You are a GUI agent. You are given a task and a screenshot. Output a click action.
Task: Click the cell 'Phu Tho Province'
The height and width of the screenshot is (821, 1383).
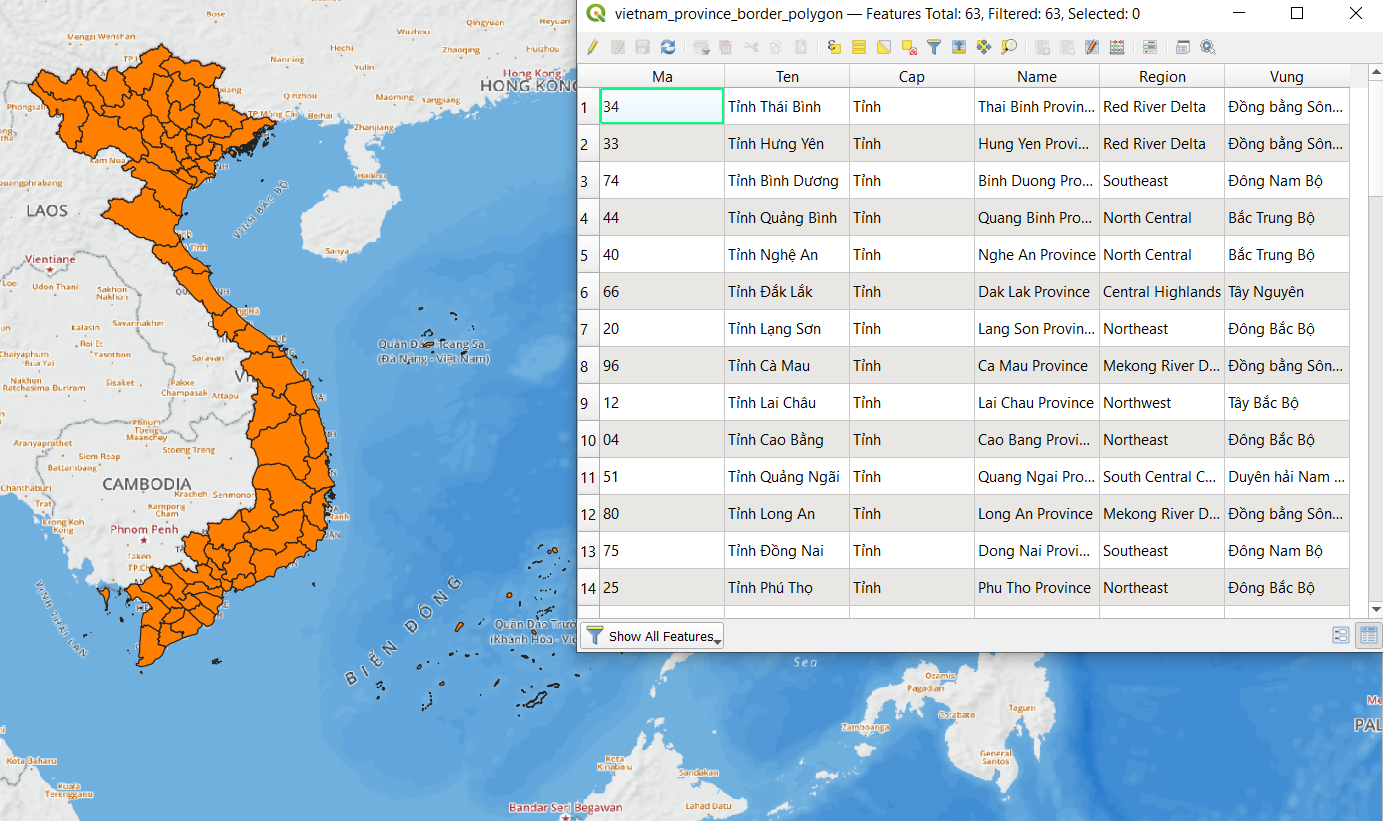[1037, 587]
